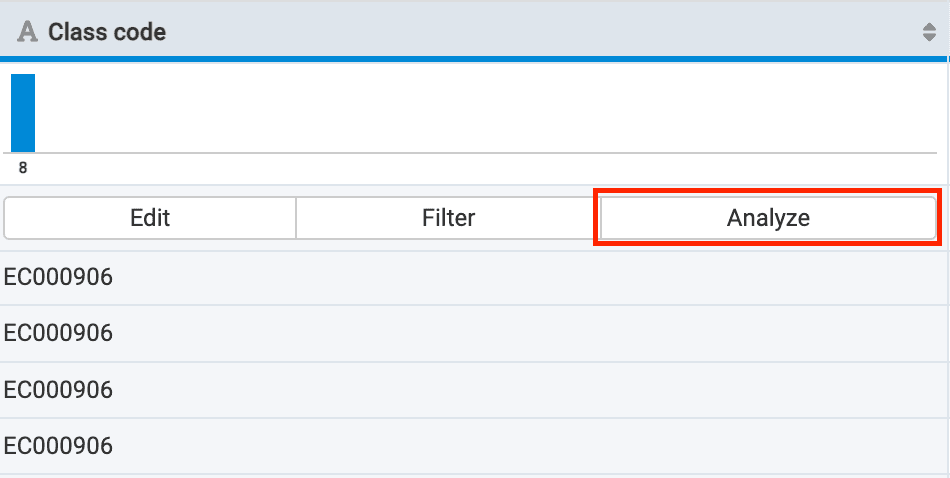Select the fourth EC000906 cell
This screenshot has height=478, width=950.
59,445
